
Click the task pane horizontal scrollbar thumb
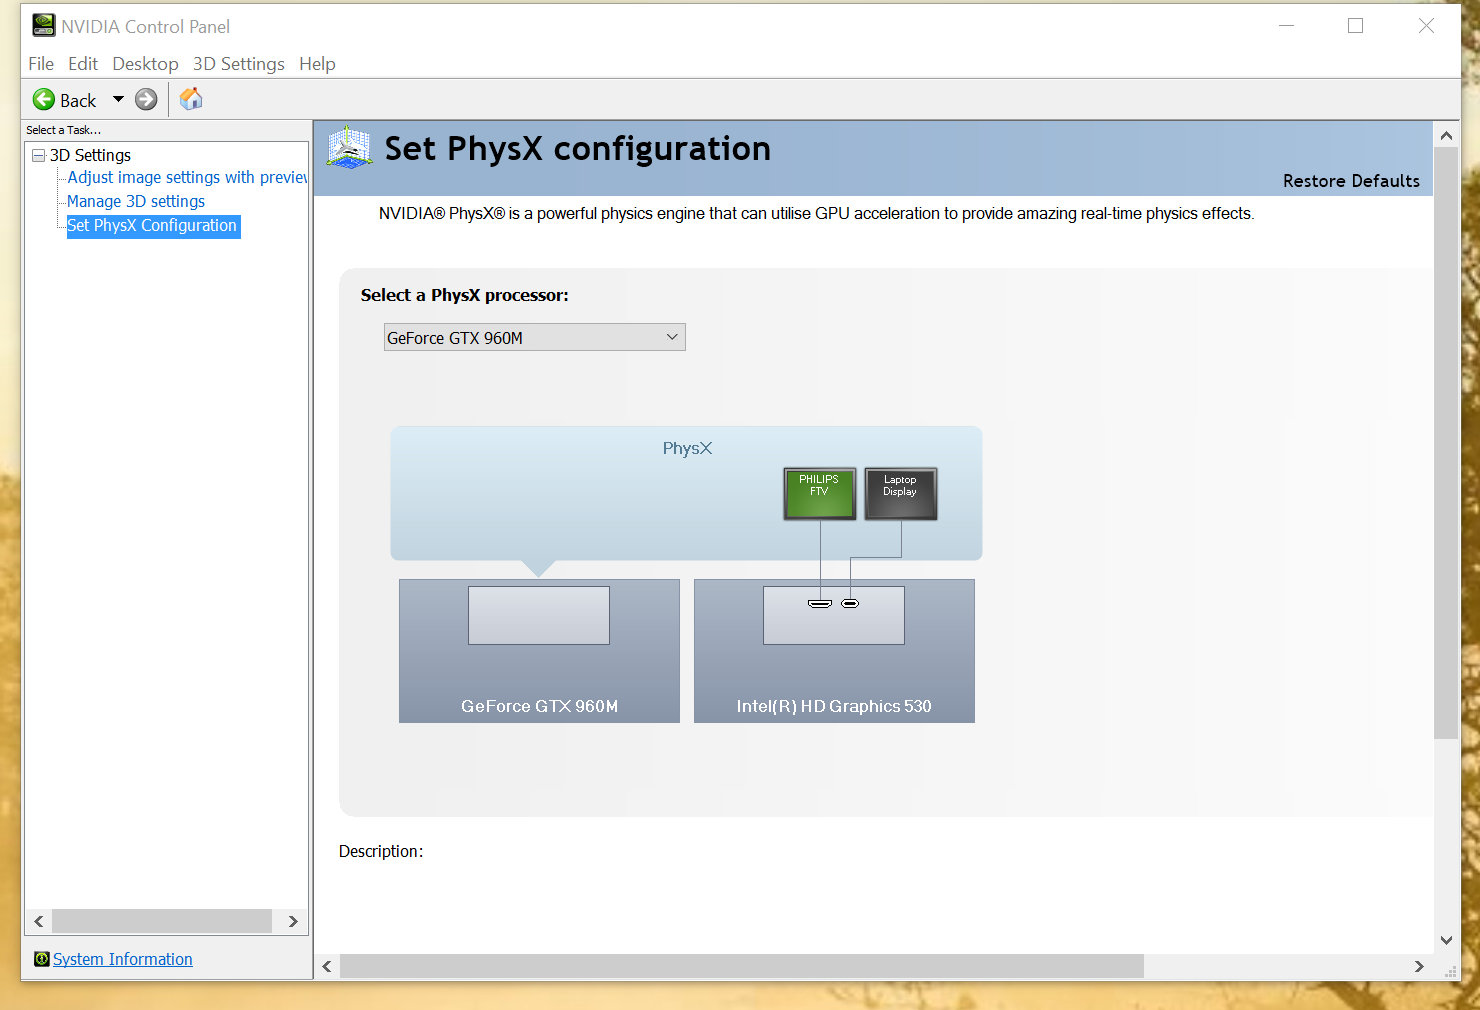click(x=162, y=921)
